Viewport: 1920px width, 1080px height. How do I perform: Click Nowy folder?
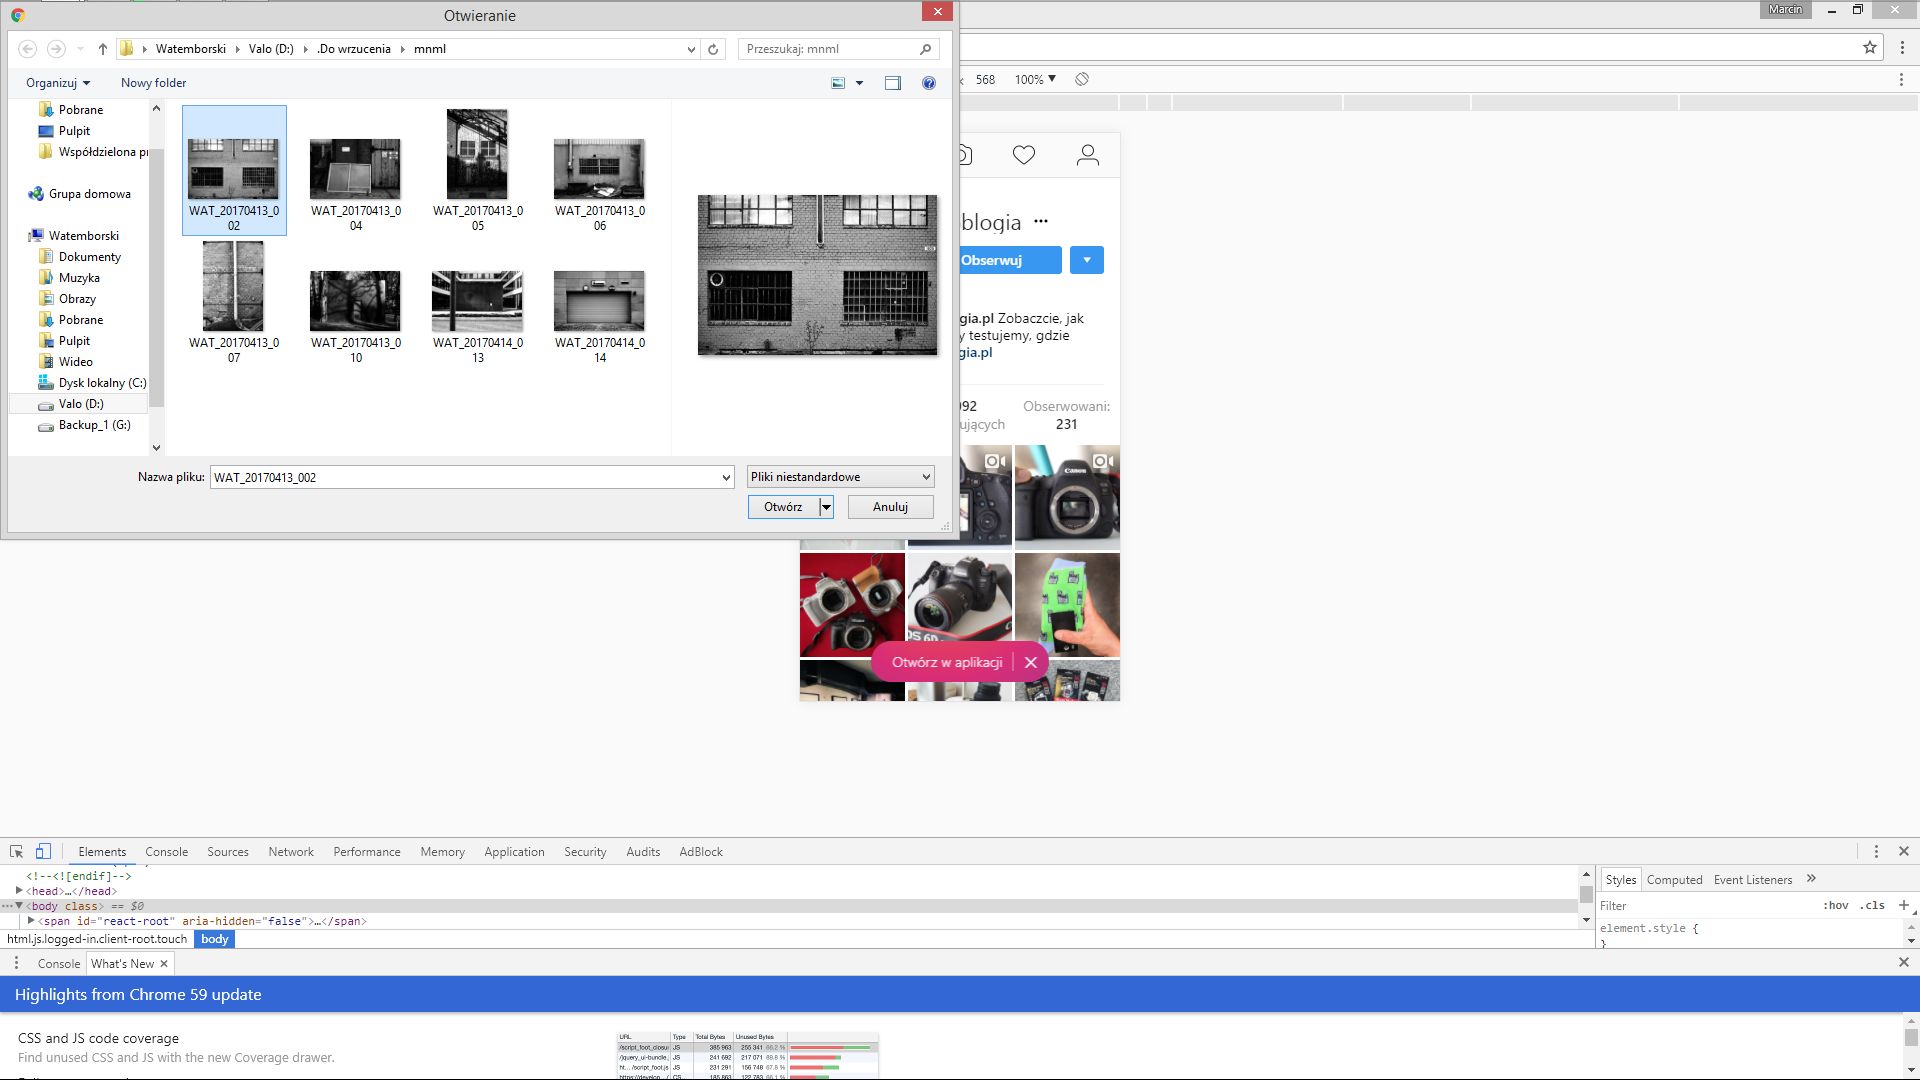point(153,83)
